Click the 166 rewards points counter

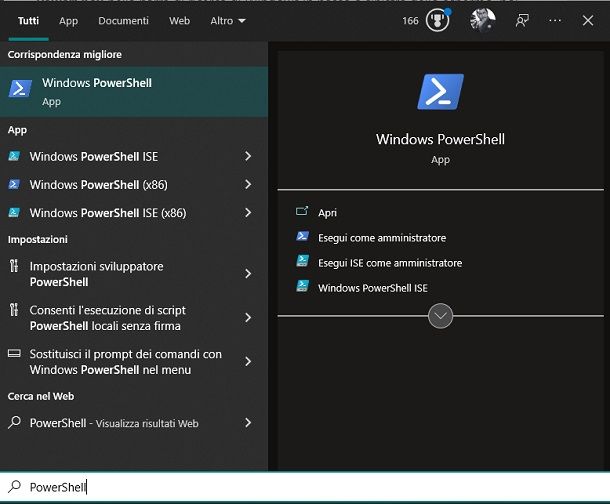tap(410, 21)
